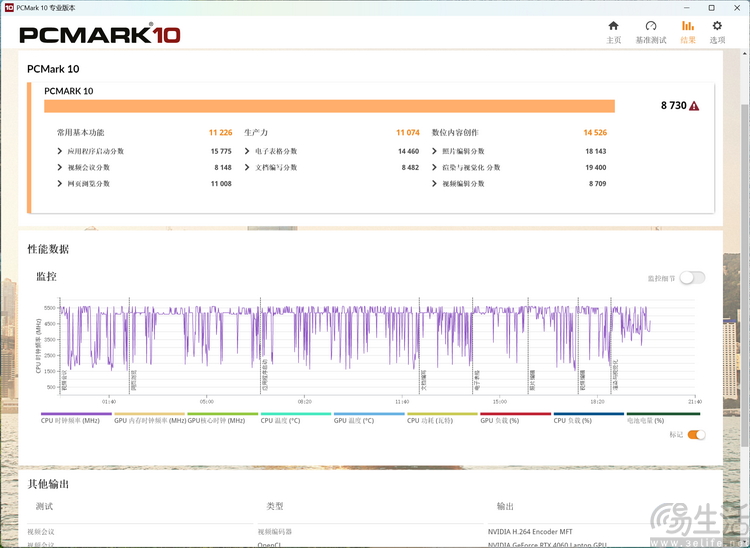This screenshot has height=548, width=750.
Task: Toggle the yellow CPU 功耗 (瓦特) legend
Action: coord(442,418)
